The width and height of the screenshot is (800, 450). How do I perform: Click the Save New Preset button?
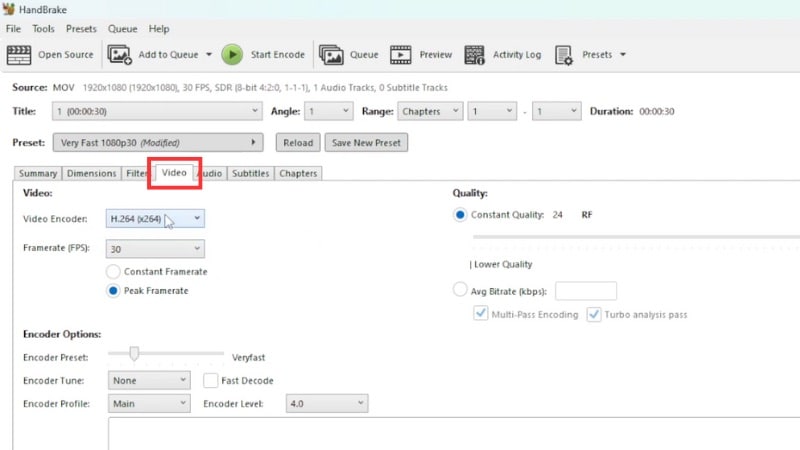[x=366, y=143]
